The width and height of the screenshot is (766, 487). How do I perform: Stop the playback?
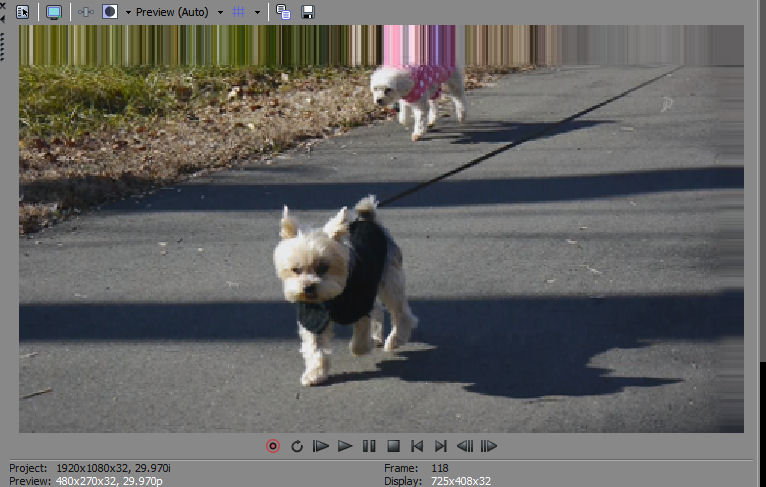pos(393,446)
